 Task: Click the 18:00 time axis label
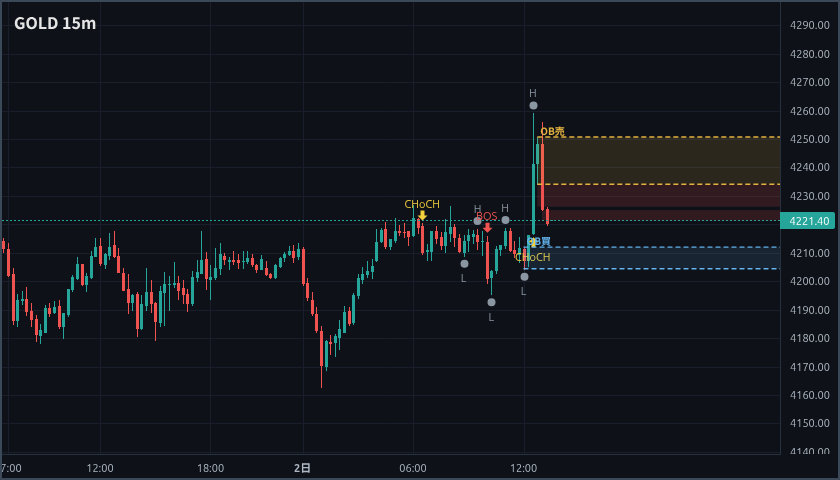pos(211,468)
